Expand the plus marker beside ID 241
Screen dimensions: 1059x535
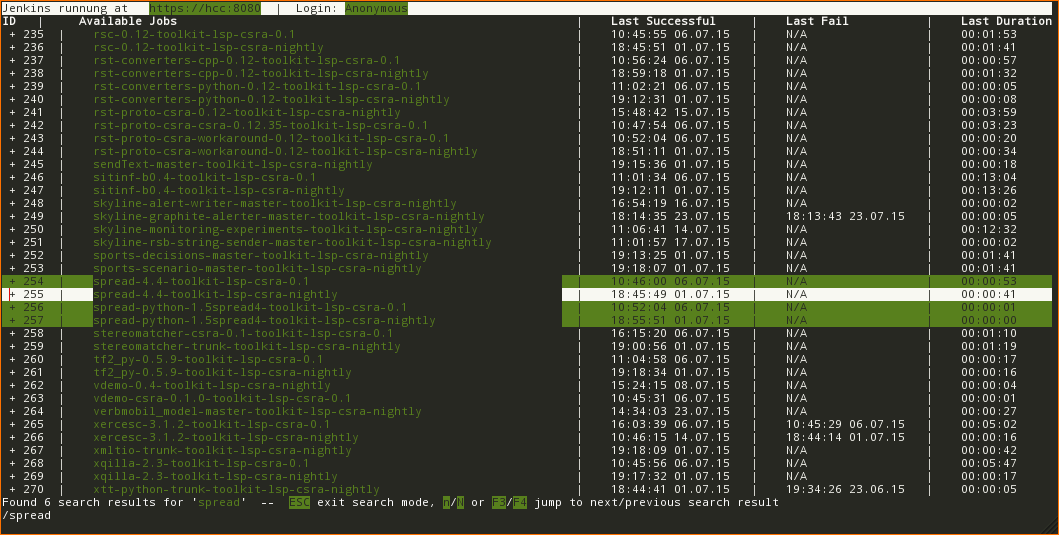click(x=12, y=113)
